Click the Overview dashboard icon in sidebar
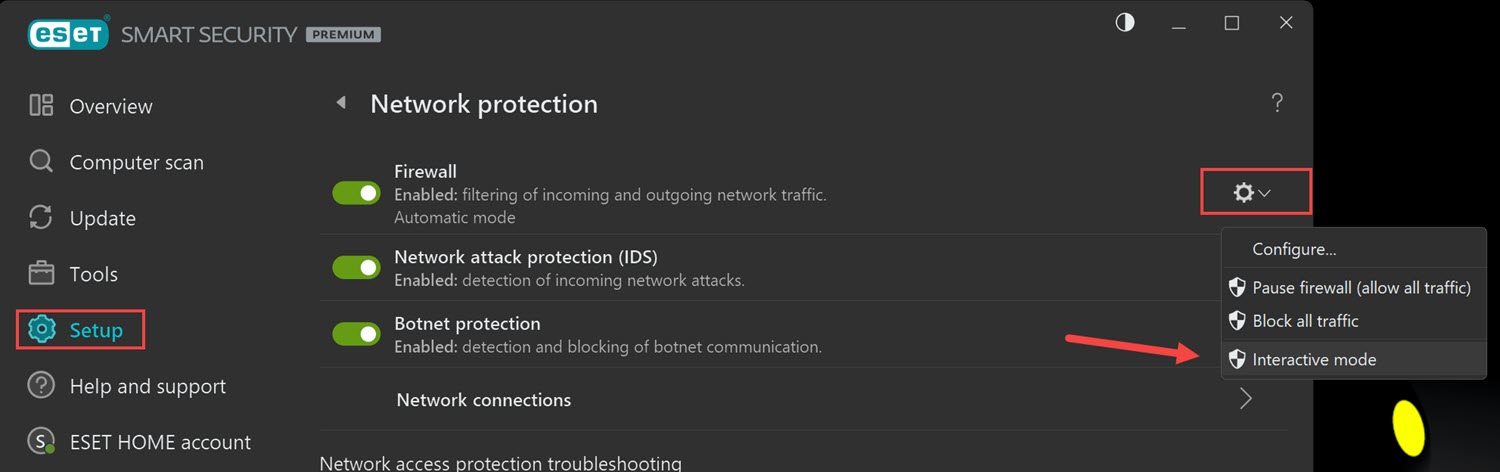Screen dimensions: 1500x472 [41, 106]
